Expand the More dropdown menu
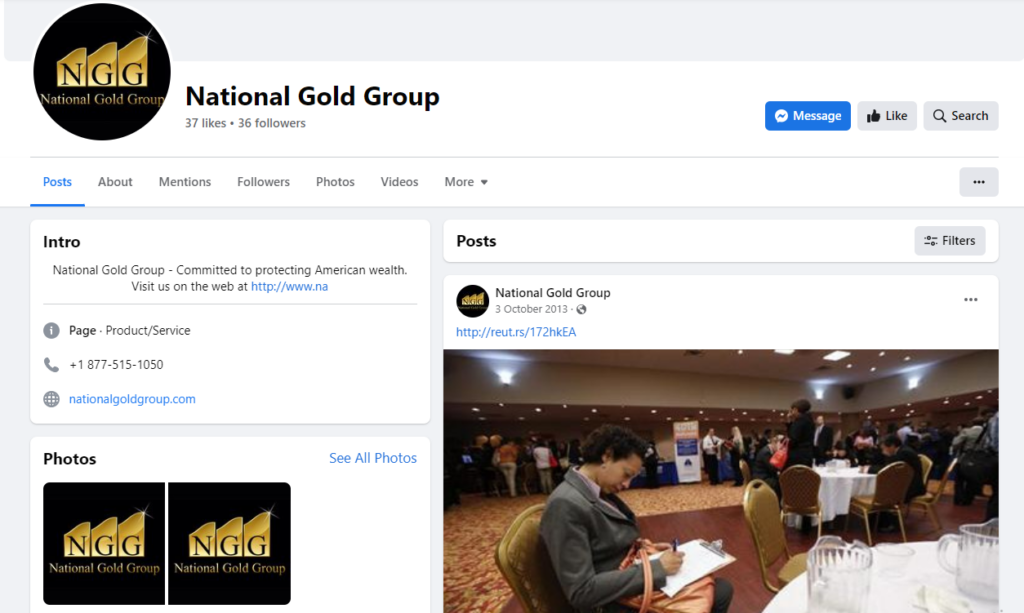The image size is (1024, 613). (x=466, y=182)
